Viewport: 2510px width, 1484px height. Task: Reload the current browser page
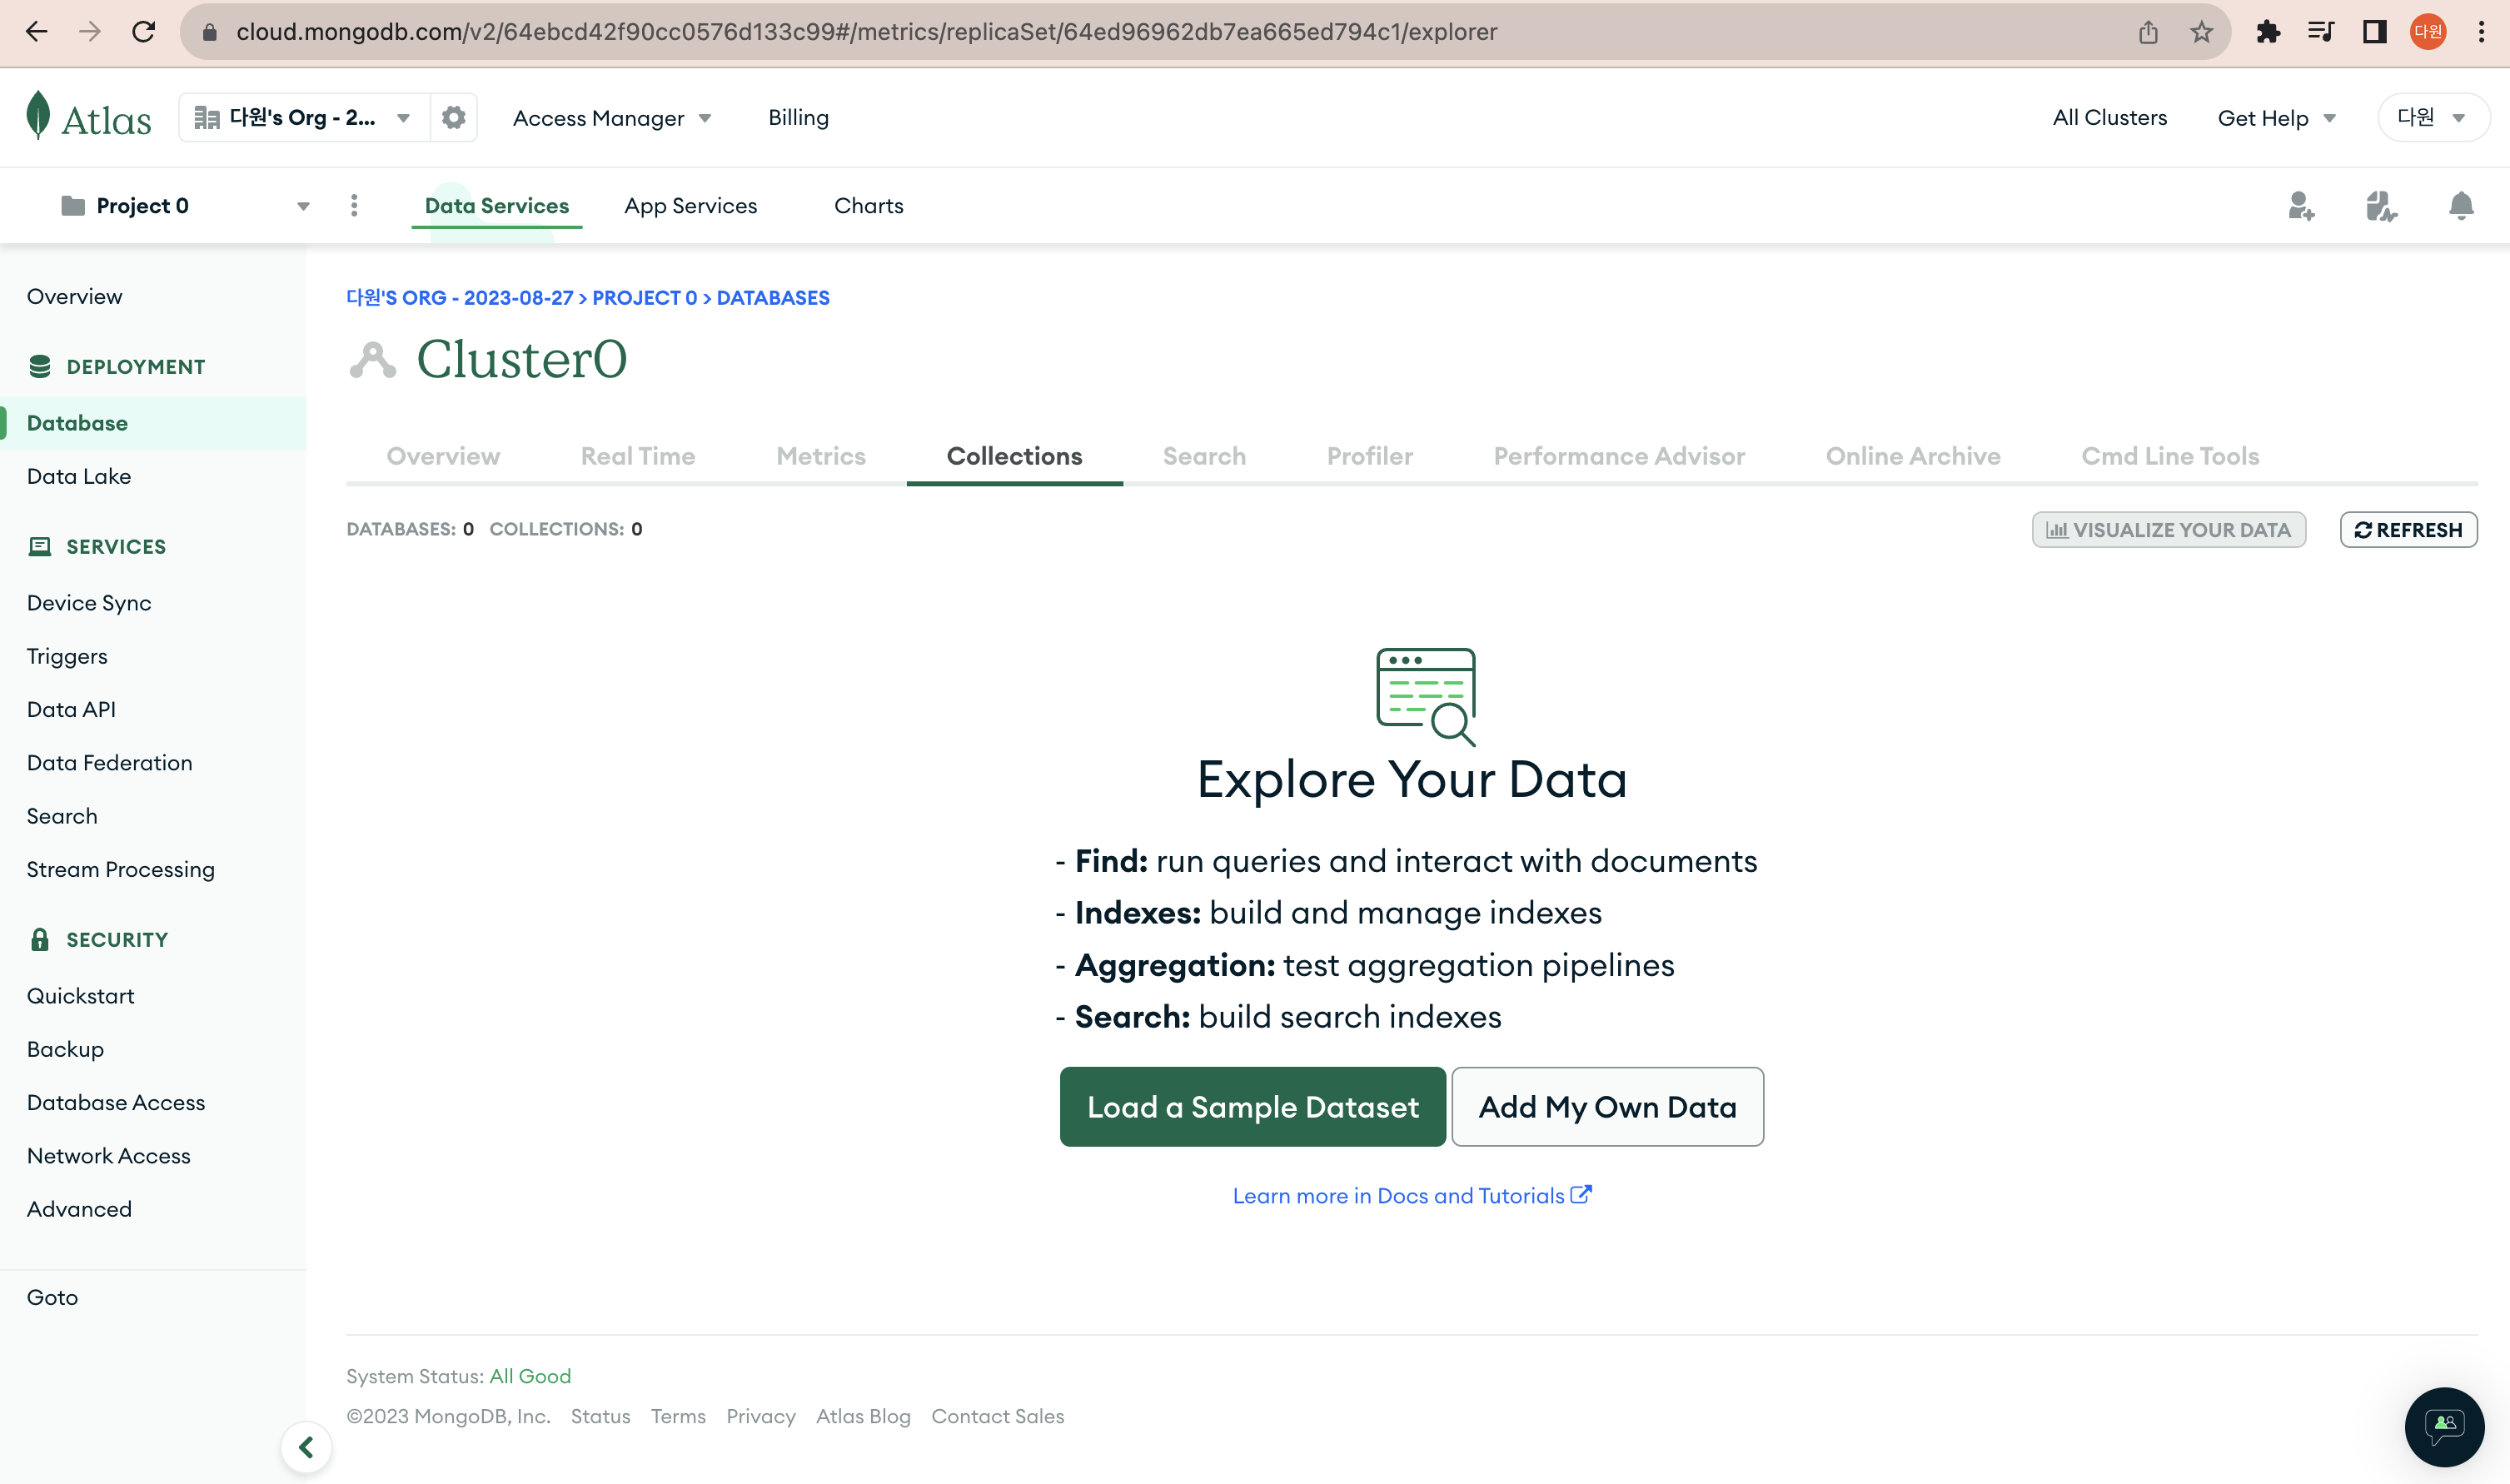tap(144, 32)
